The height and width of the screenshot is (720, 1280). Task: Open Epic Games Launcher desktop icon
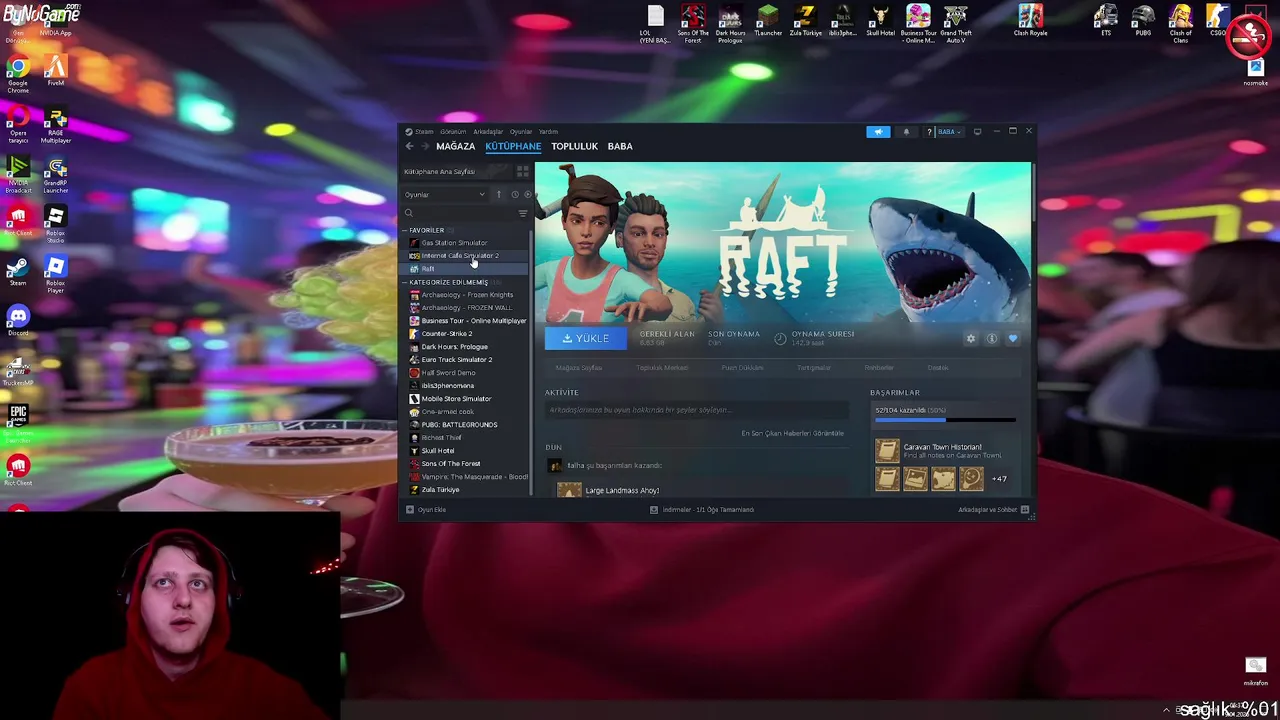click(x=18, y=422)
